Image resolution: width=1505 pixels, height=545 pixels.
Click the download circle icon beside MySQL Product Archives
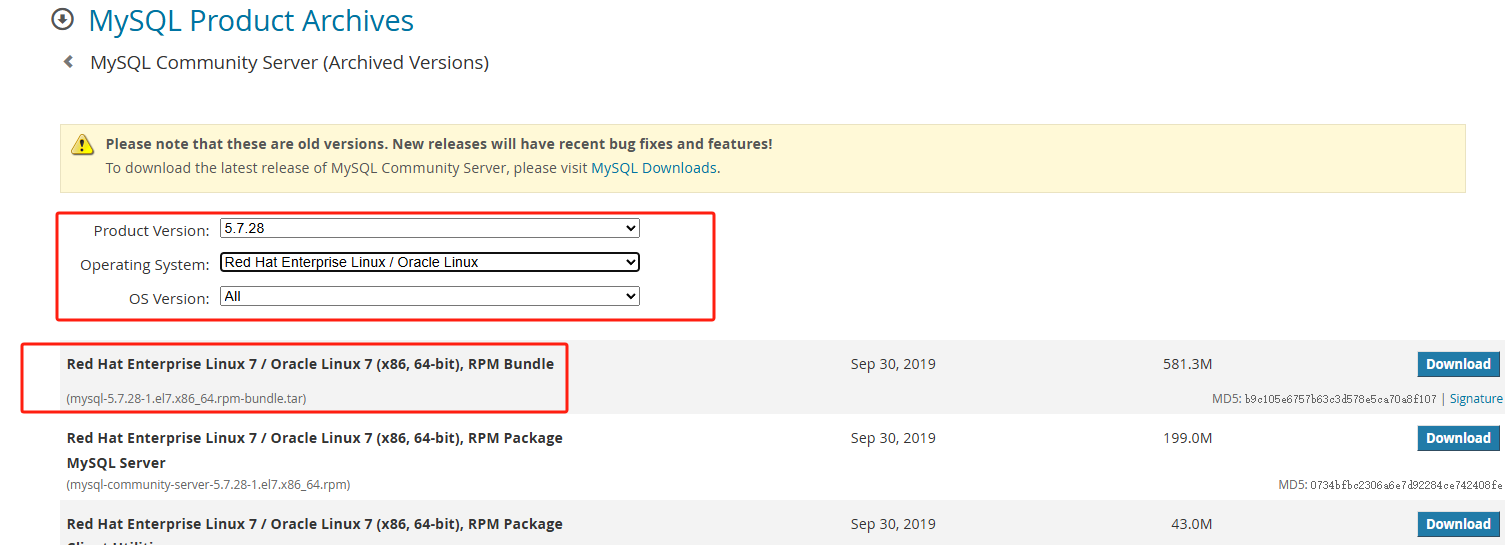tap(62, 19)
